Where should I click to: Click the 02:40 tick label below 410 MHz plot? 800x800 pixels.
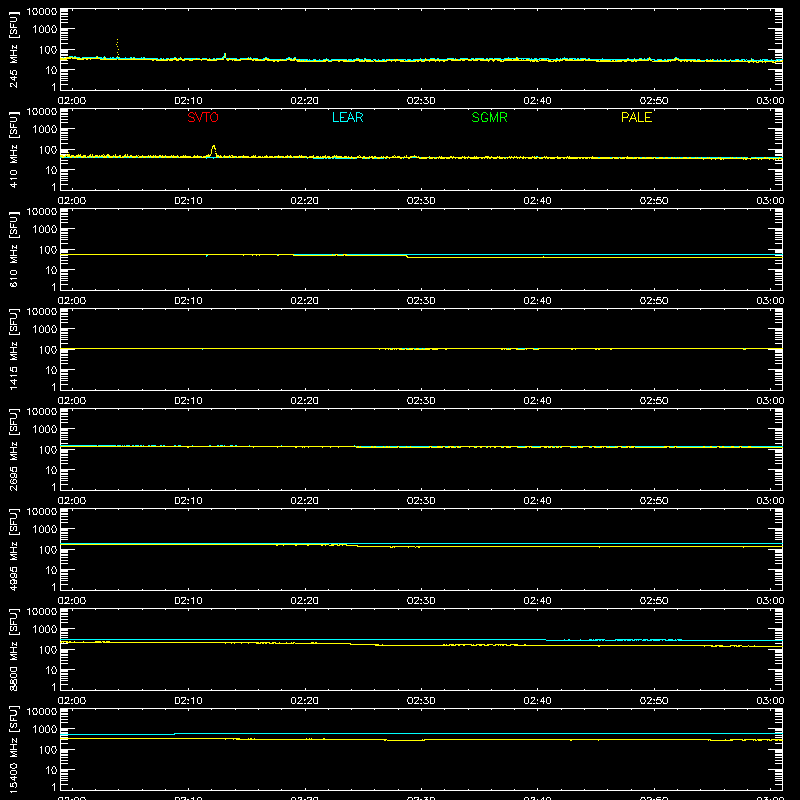click(537, 201)
